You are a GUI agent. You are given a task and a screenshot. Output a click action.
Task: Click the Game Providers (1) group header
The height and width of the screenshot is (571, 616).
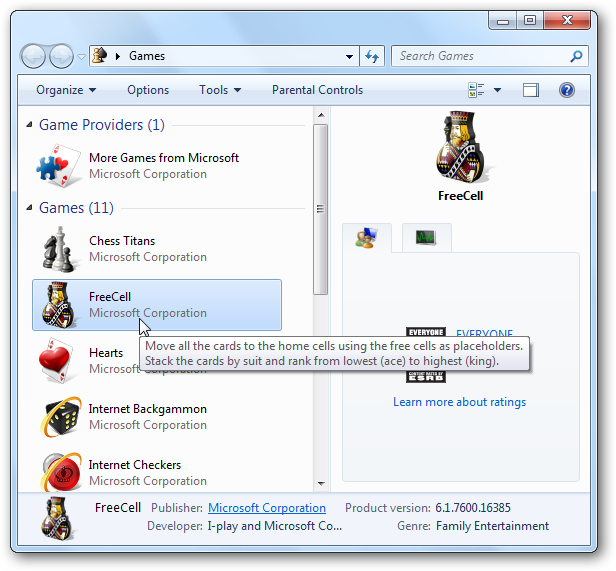click(102, 125)
